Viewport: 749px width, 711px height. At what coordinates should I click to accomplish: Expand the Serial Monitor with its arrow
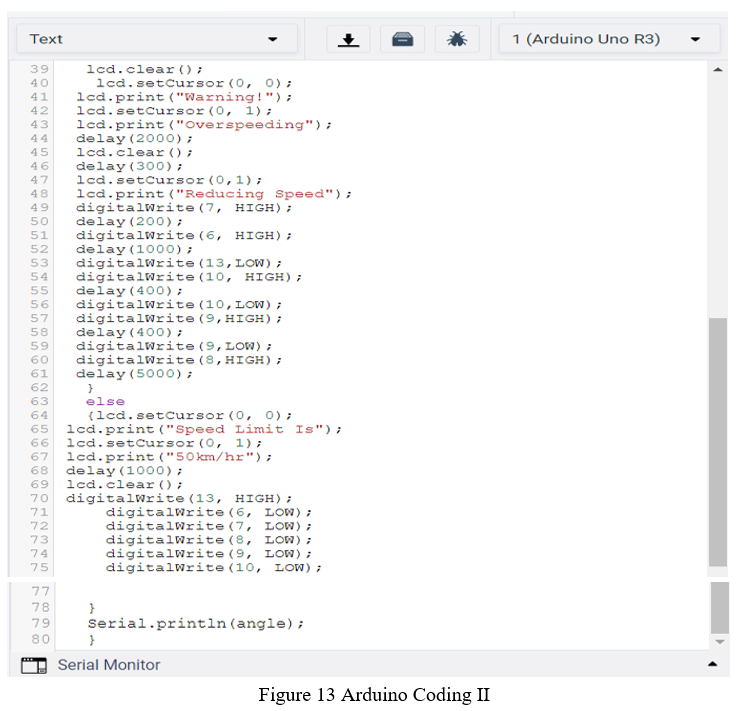click(x=712, y=664)
